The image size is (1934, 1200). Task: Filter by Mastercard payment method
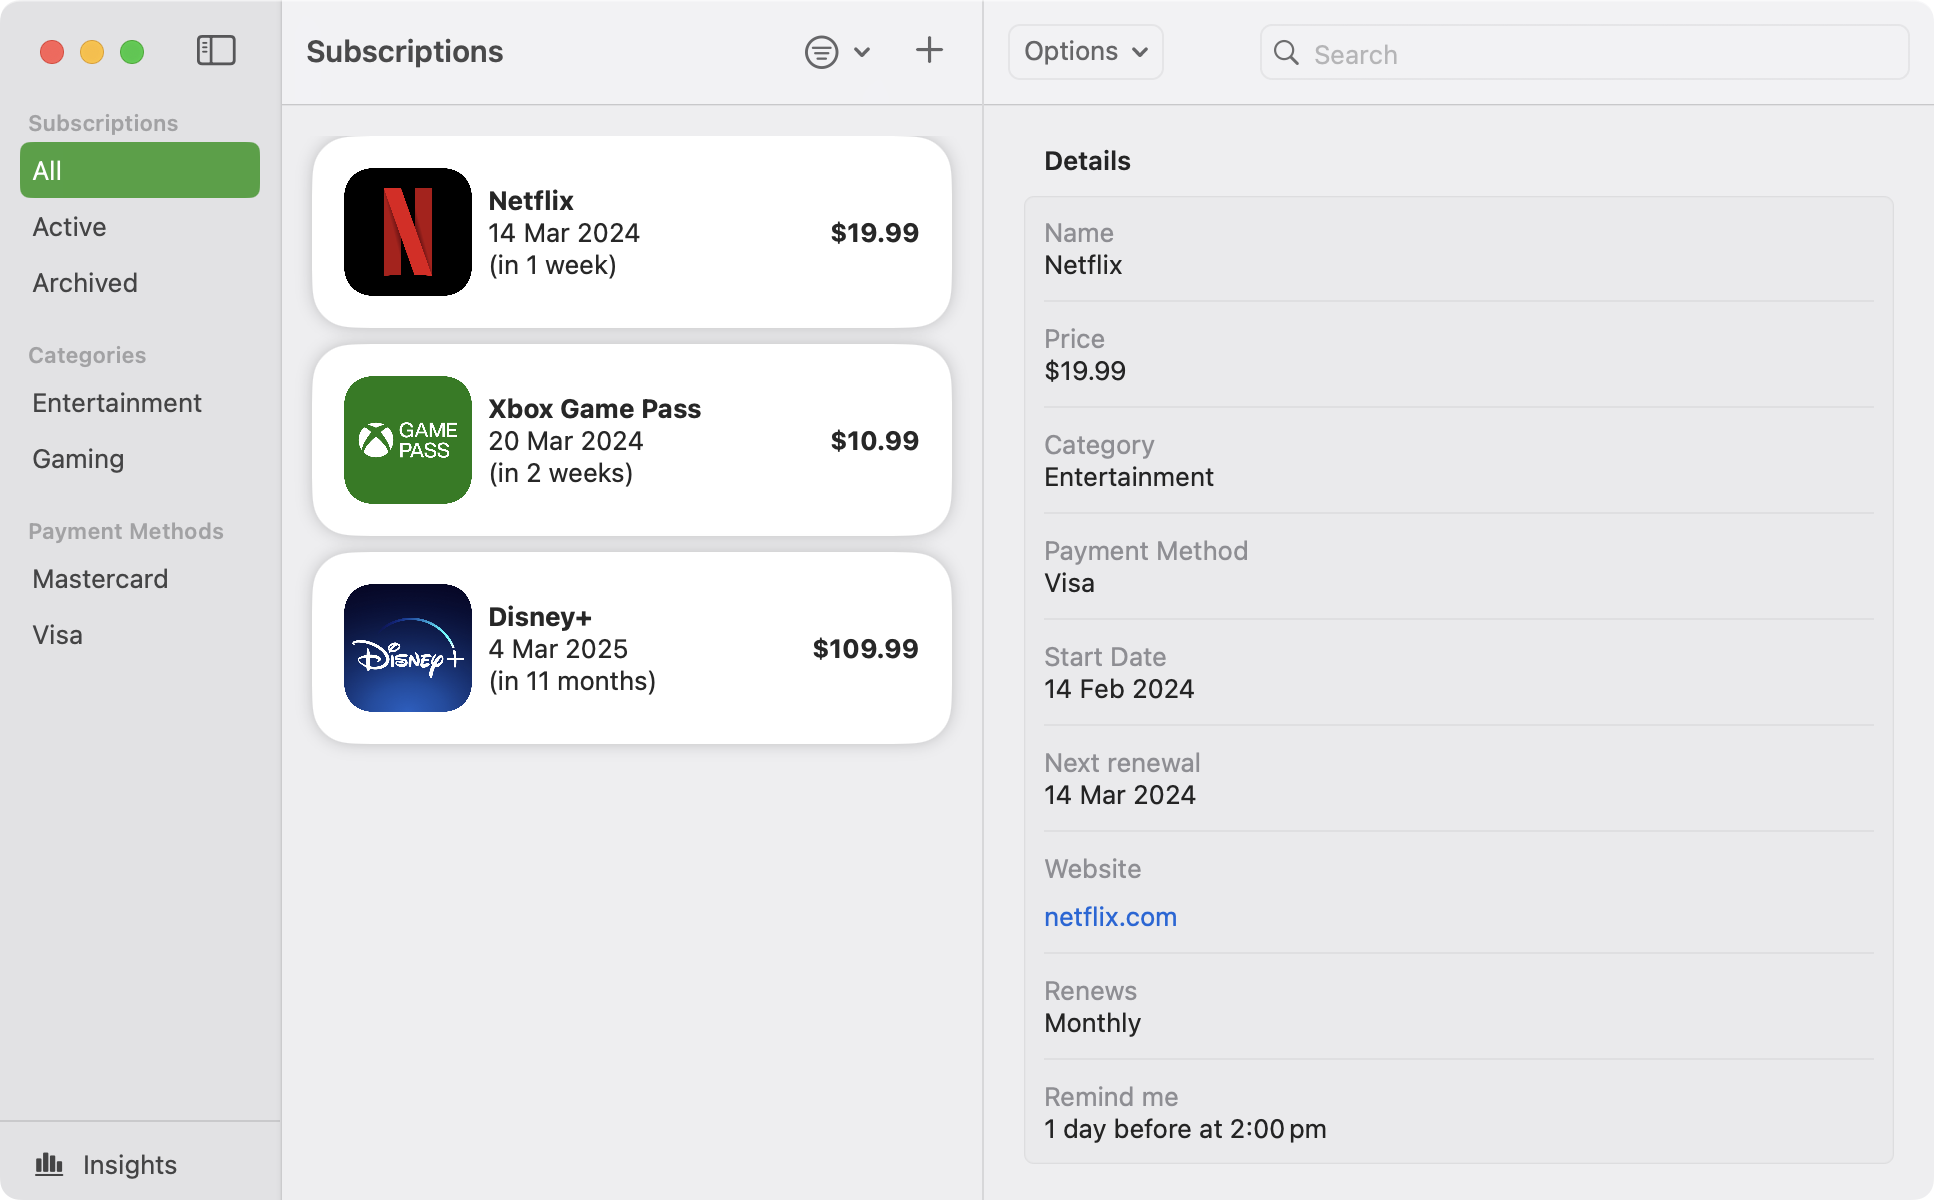(100, 579)
